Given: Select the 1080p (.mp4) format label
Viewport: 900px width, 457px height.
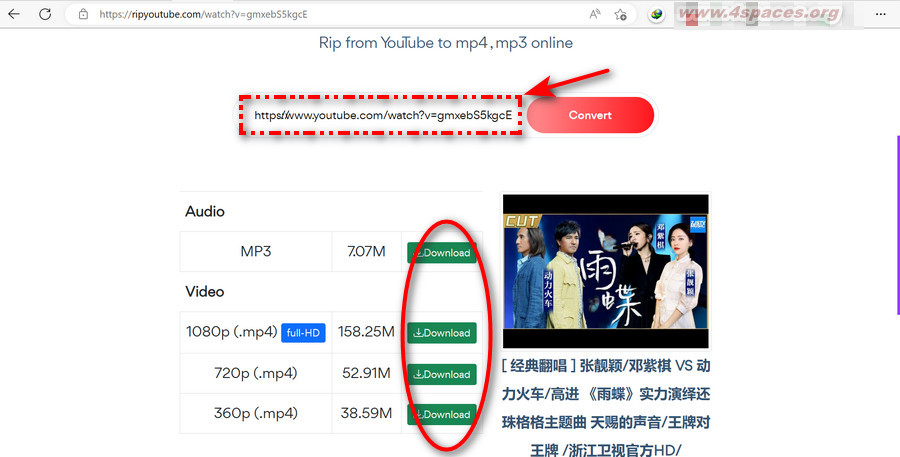Looking at the screenshot, I should coord(231,332).
